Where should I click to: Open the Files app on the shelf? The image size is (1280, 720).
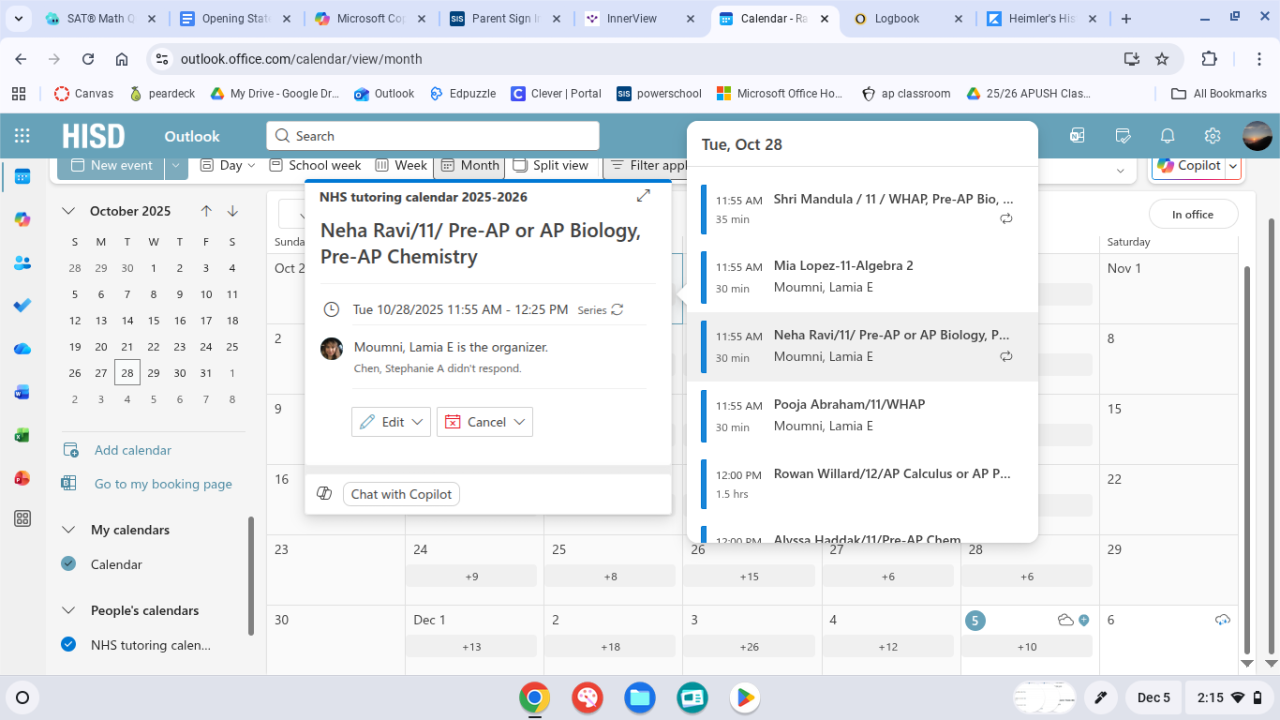pyautogui.click(x=640, y=697)
